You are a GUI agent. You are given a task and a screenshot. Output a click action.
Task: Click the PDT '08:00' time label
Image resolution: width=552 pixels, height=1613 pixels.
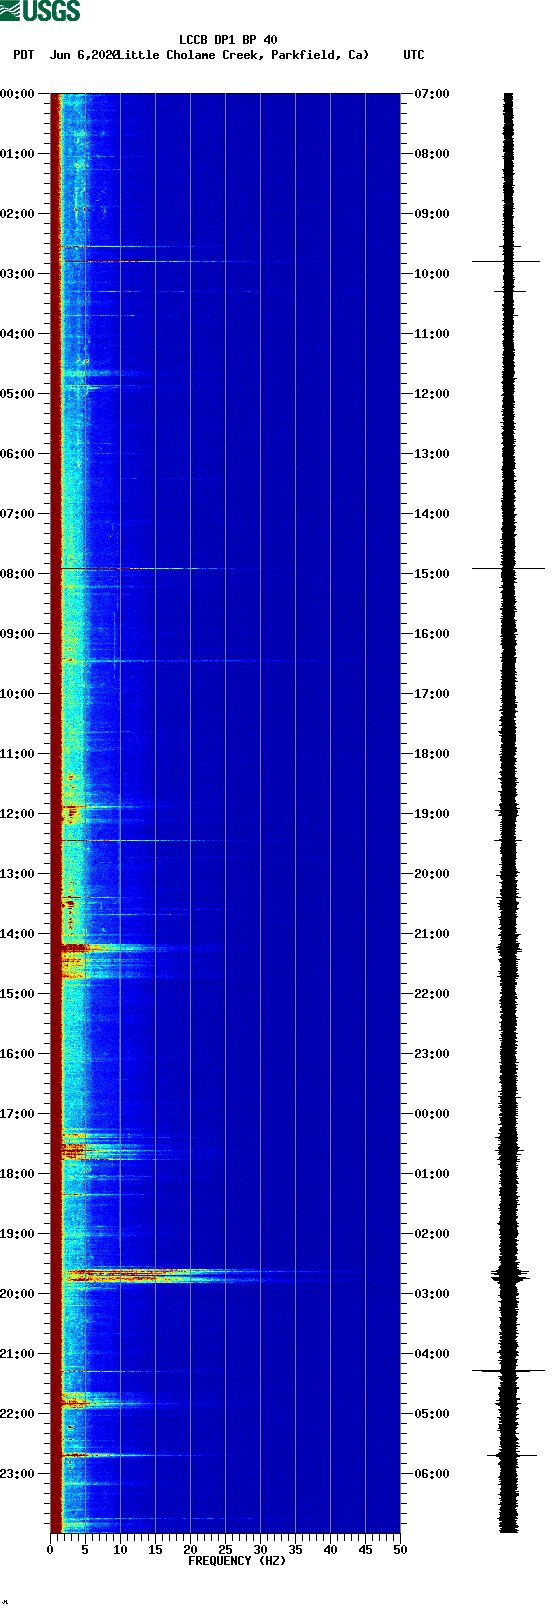[x=18, y=574]
